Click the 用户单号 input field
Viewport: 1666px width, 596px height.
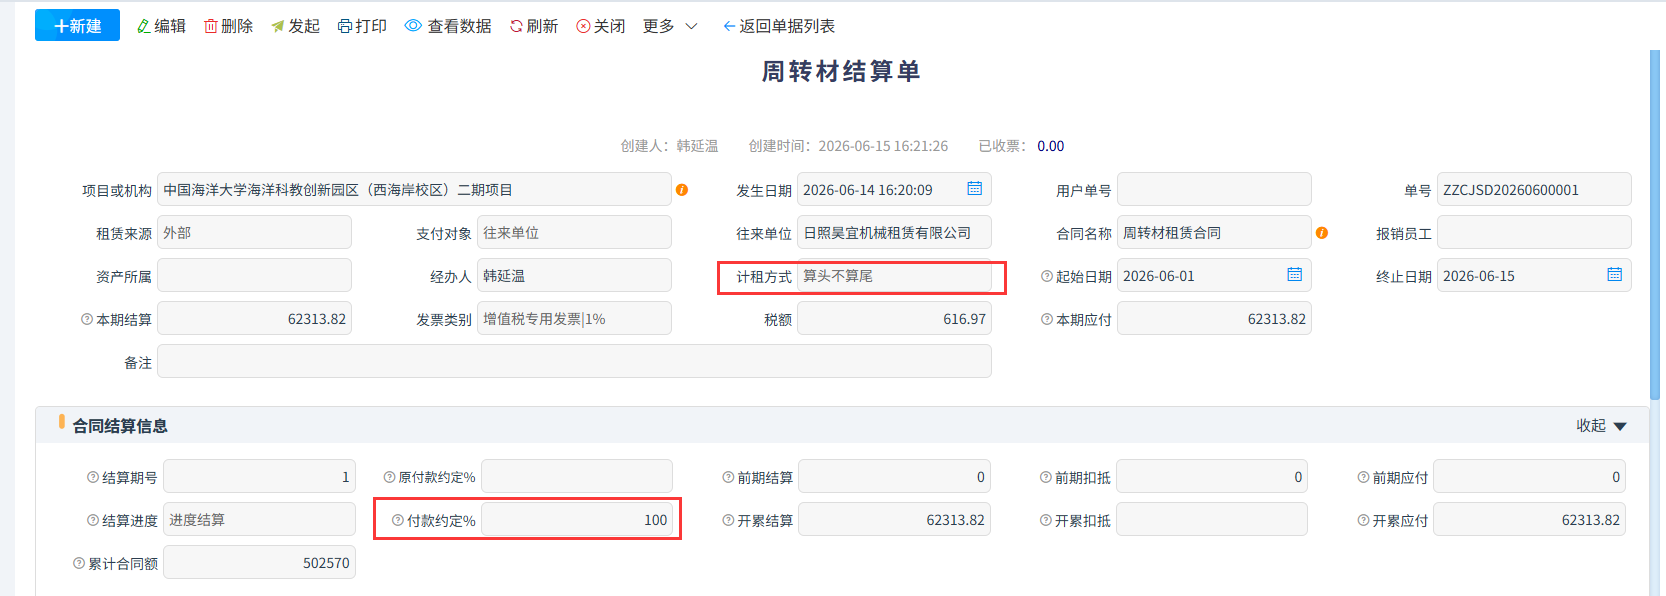1214,189
